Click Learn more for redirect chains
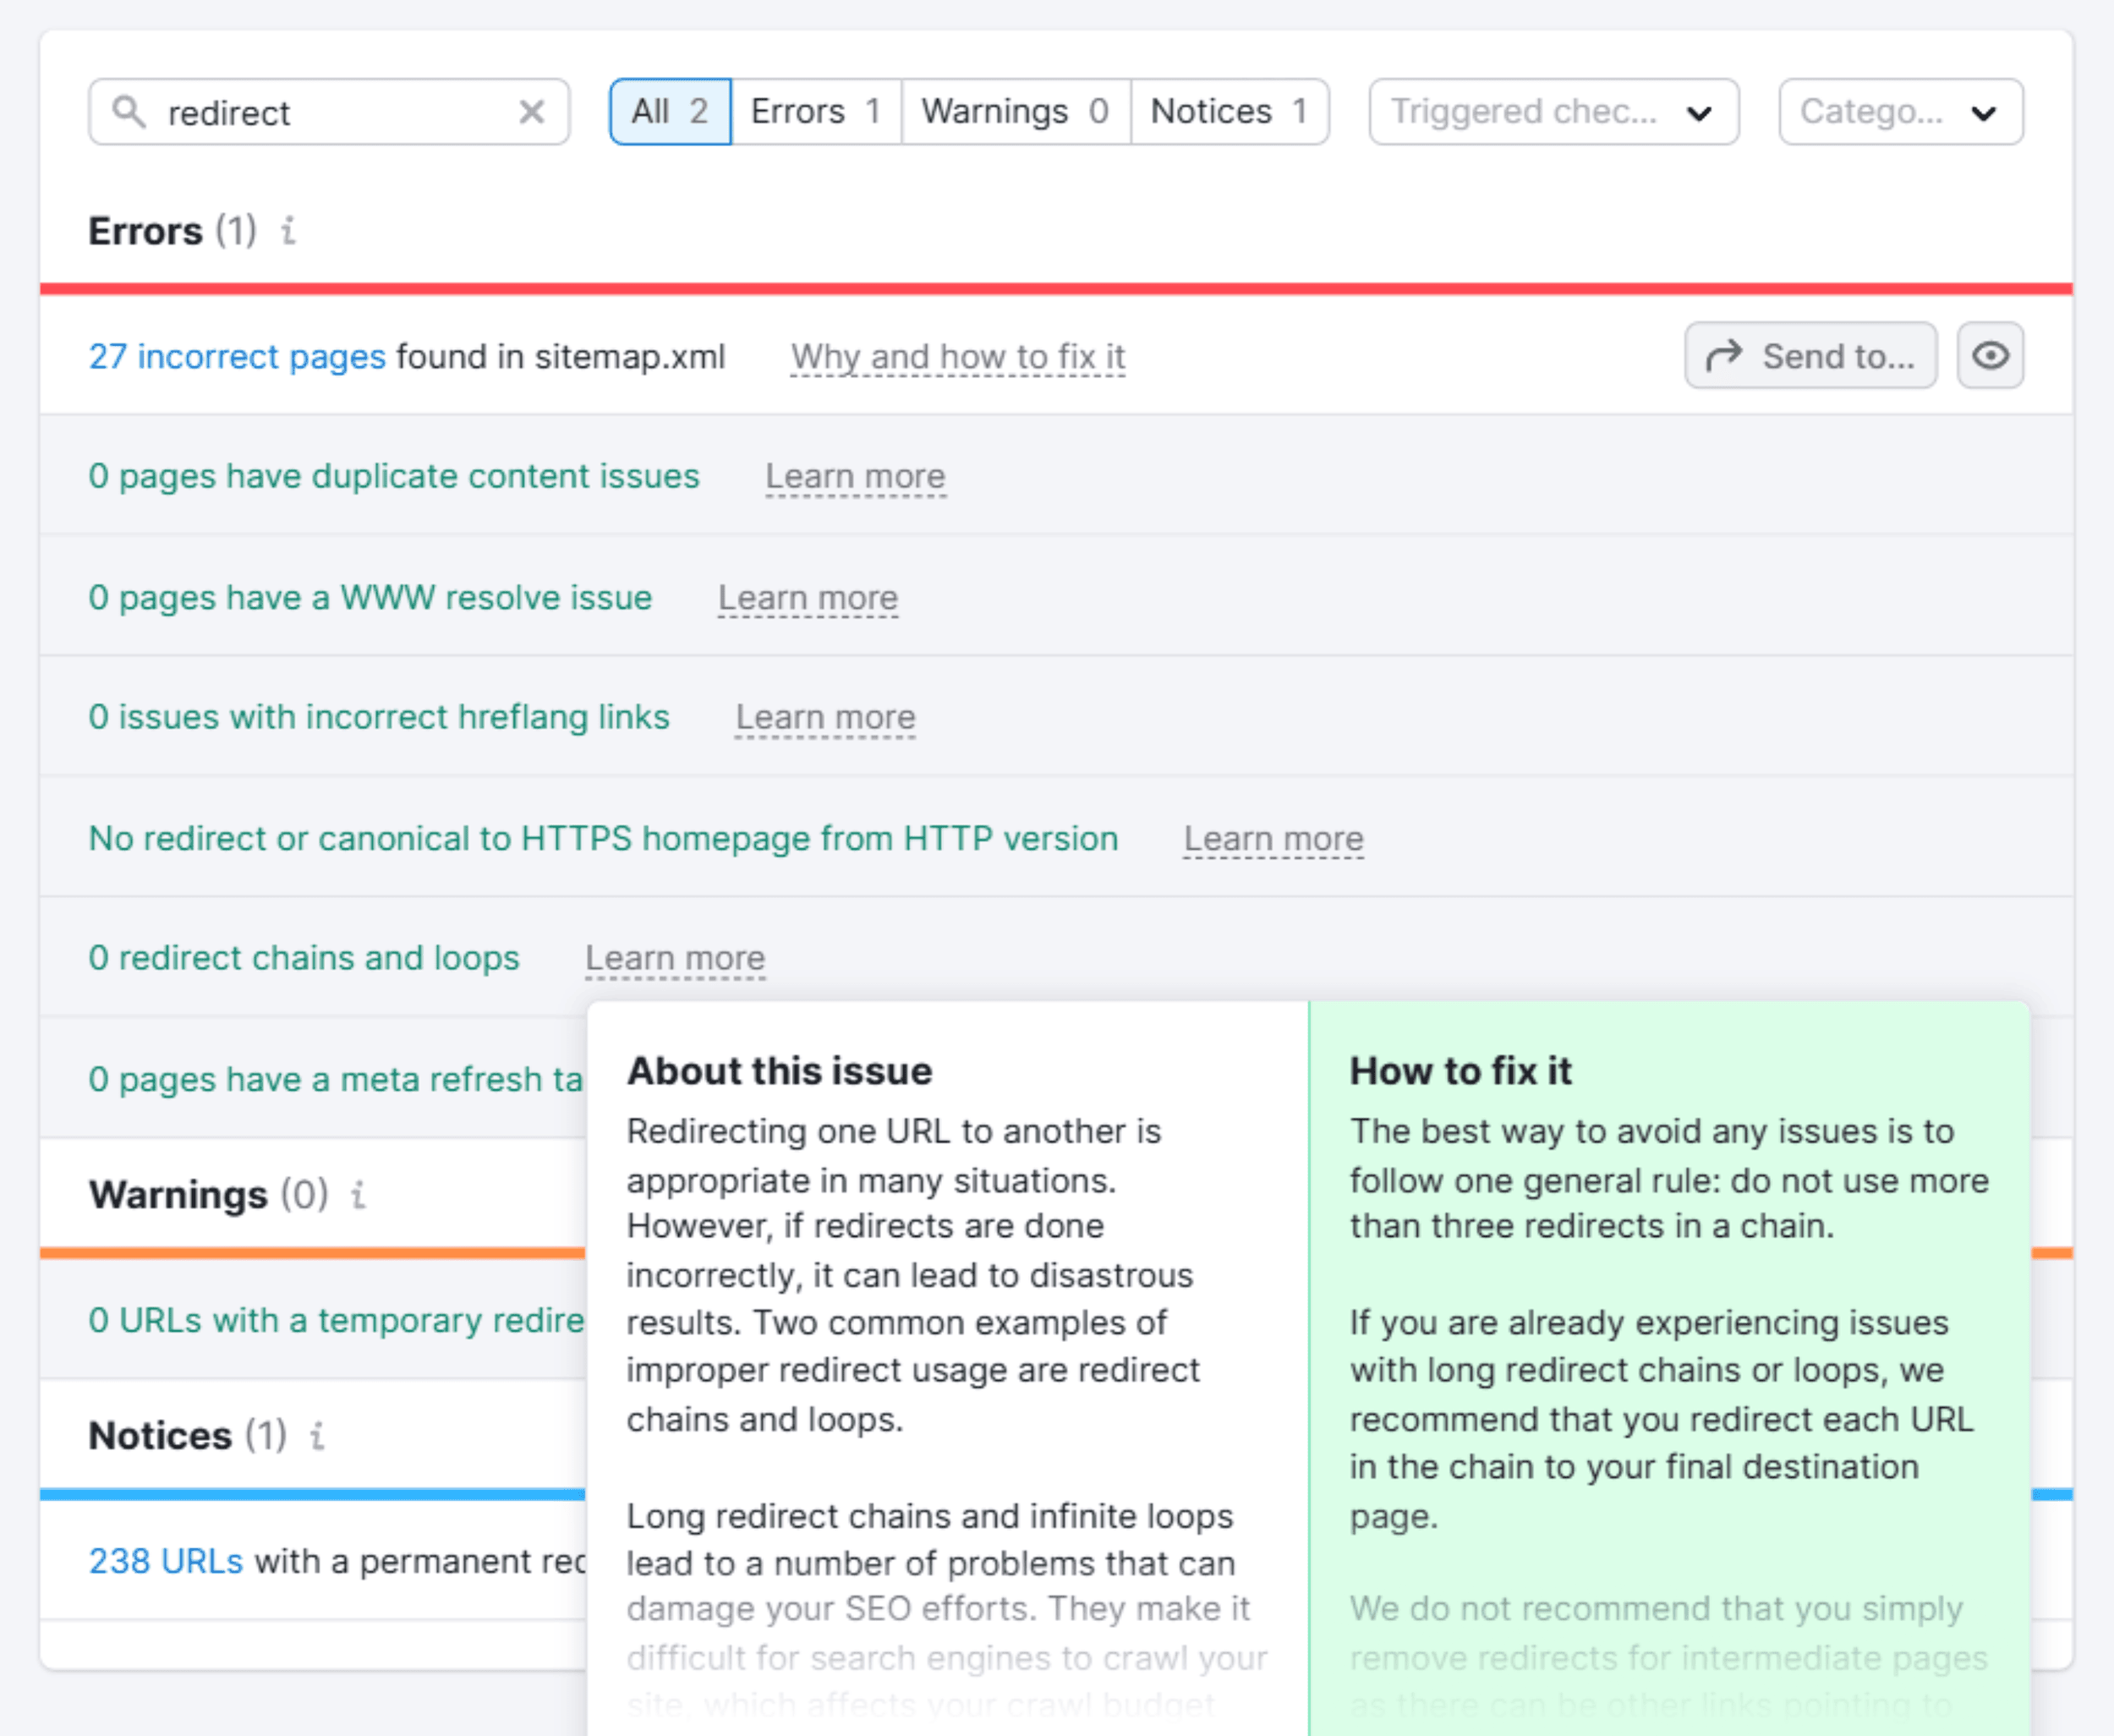Image resolution: width=2114 pixels, height=1736 pixels. tap(674, 958)
